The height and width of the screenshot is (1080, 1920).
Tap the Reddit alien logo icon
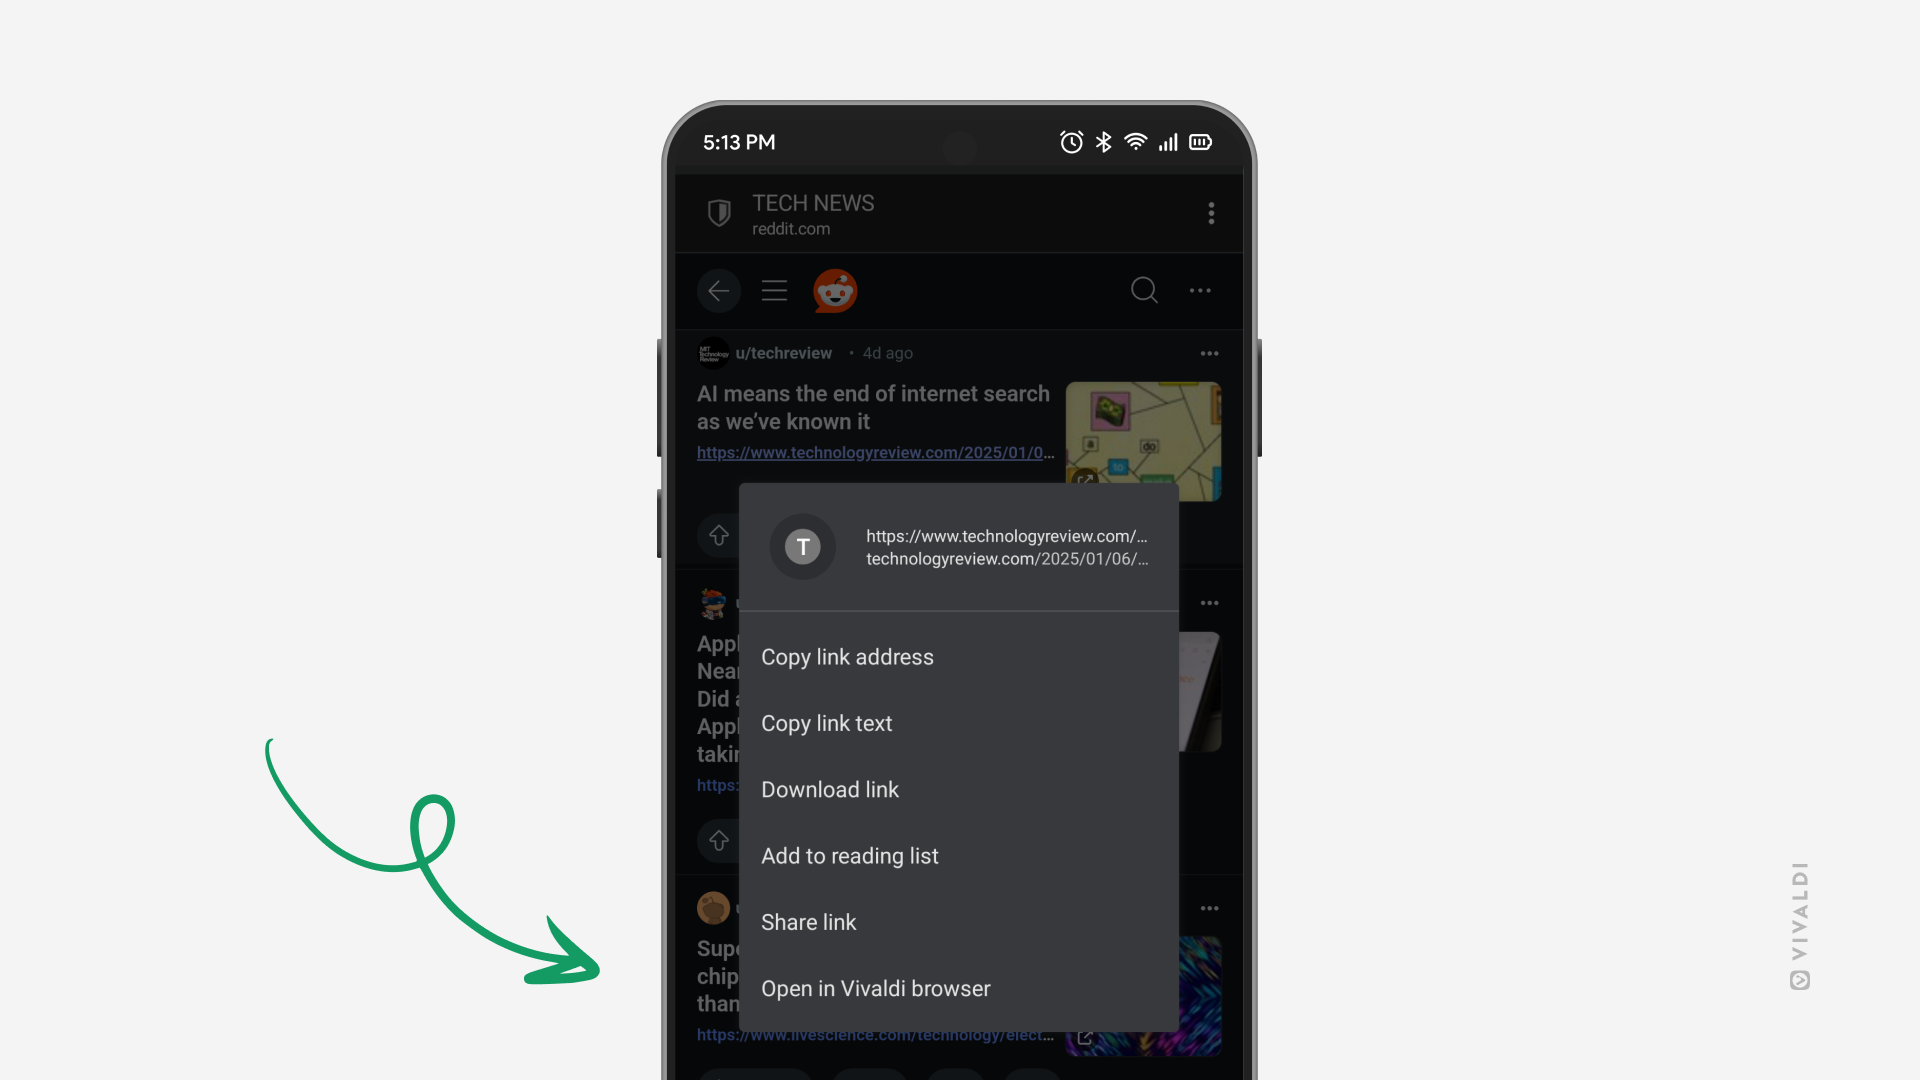[x=835, y=290]
